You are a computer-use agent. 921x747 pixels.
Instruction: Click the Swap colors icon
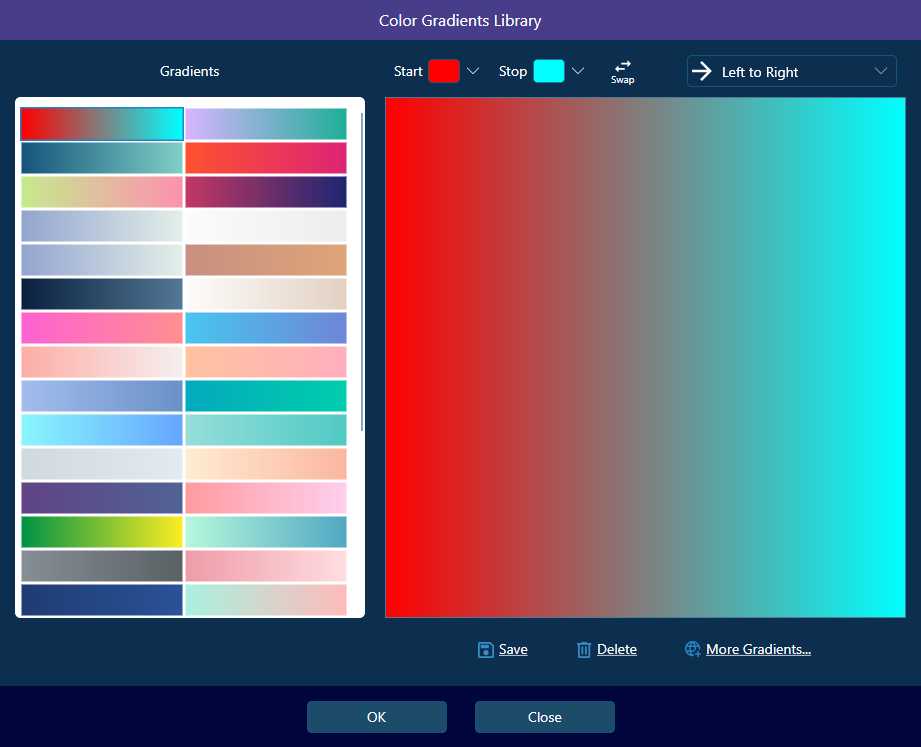click(x=623, y=66)
